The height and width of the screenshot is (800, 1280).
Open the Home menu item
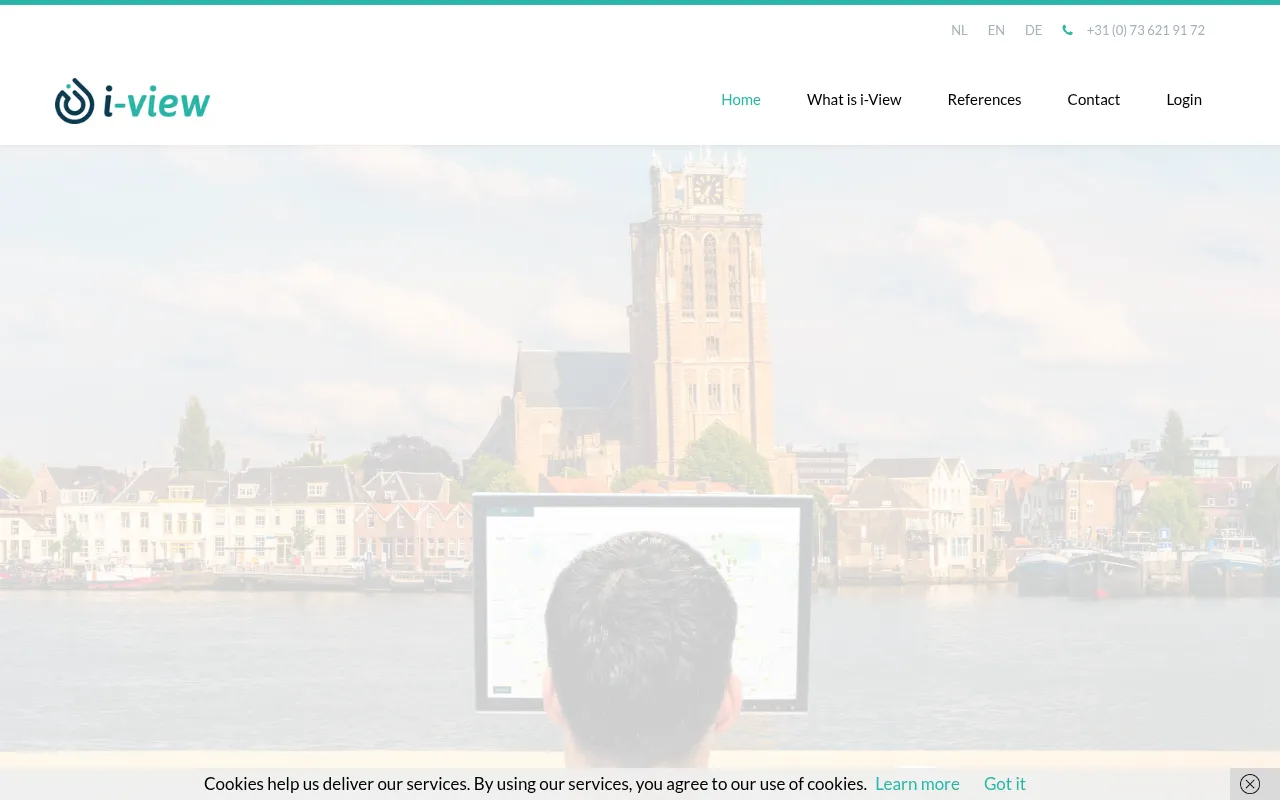pos(741,99)
